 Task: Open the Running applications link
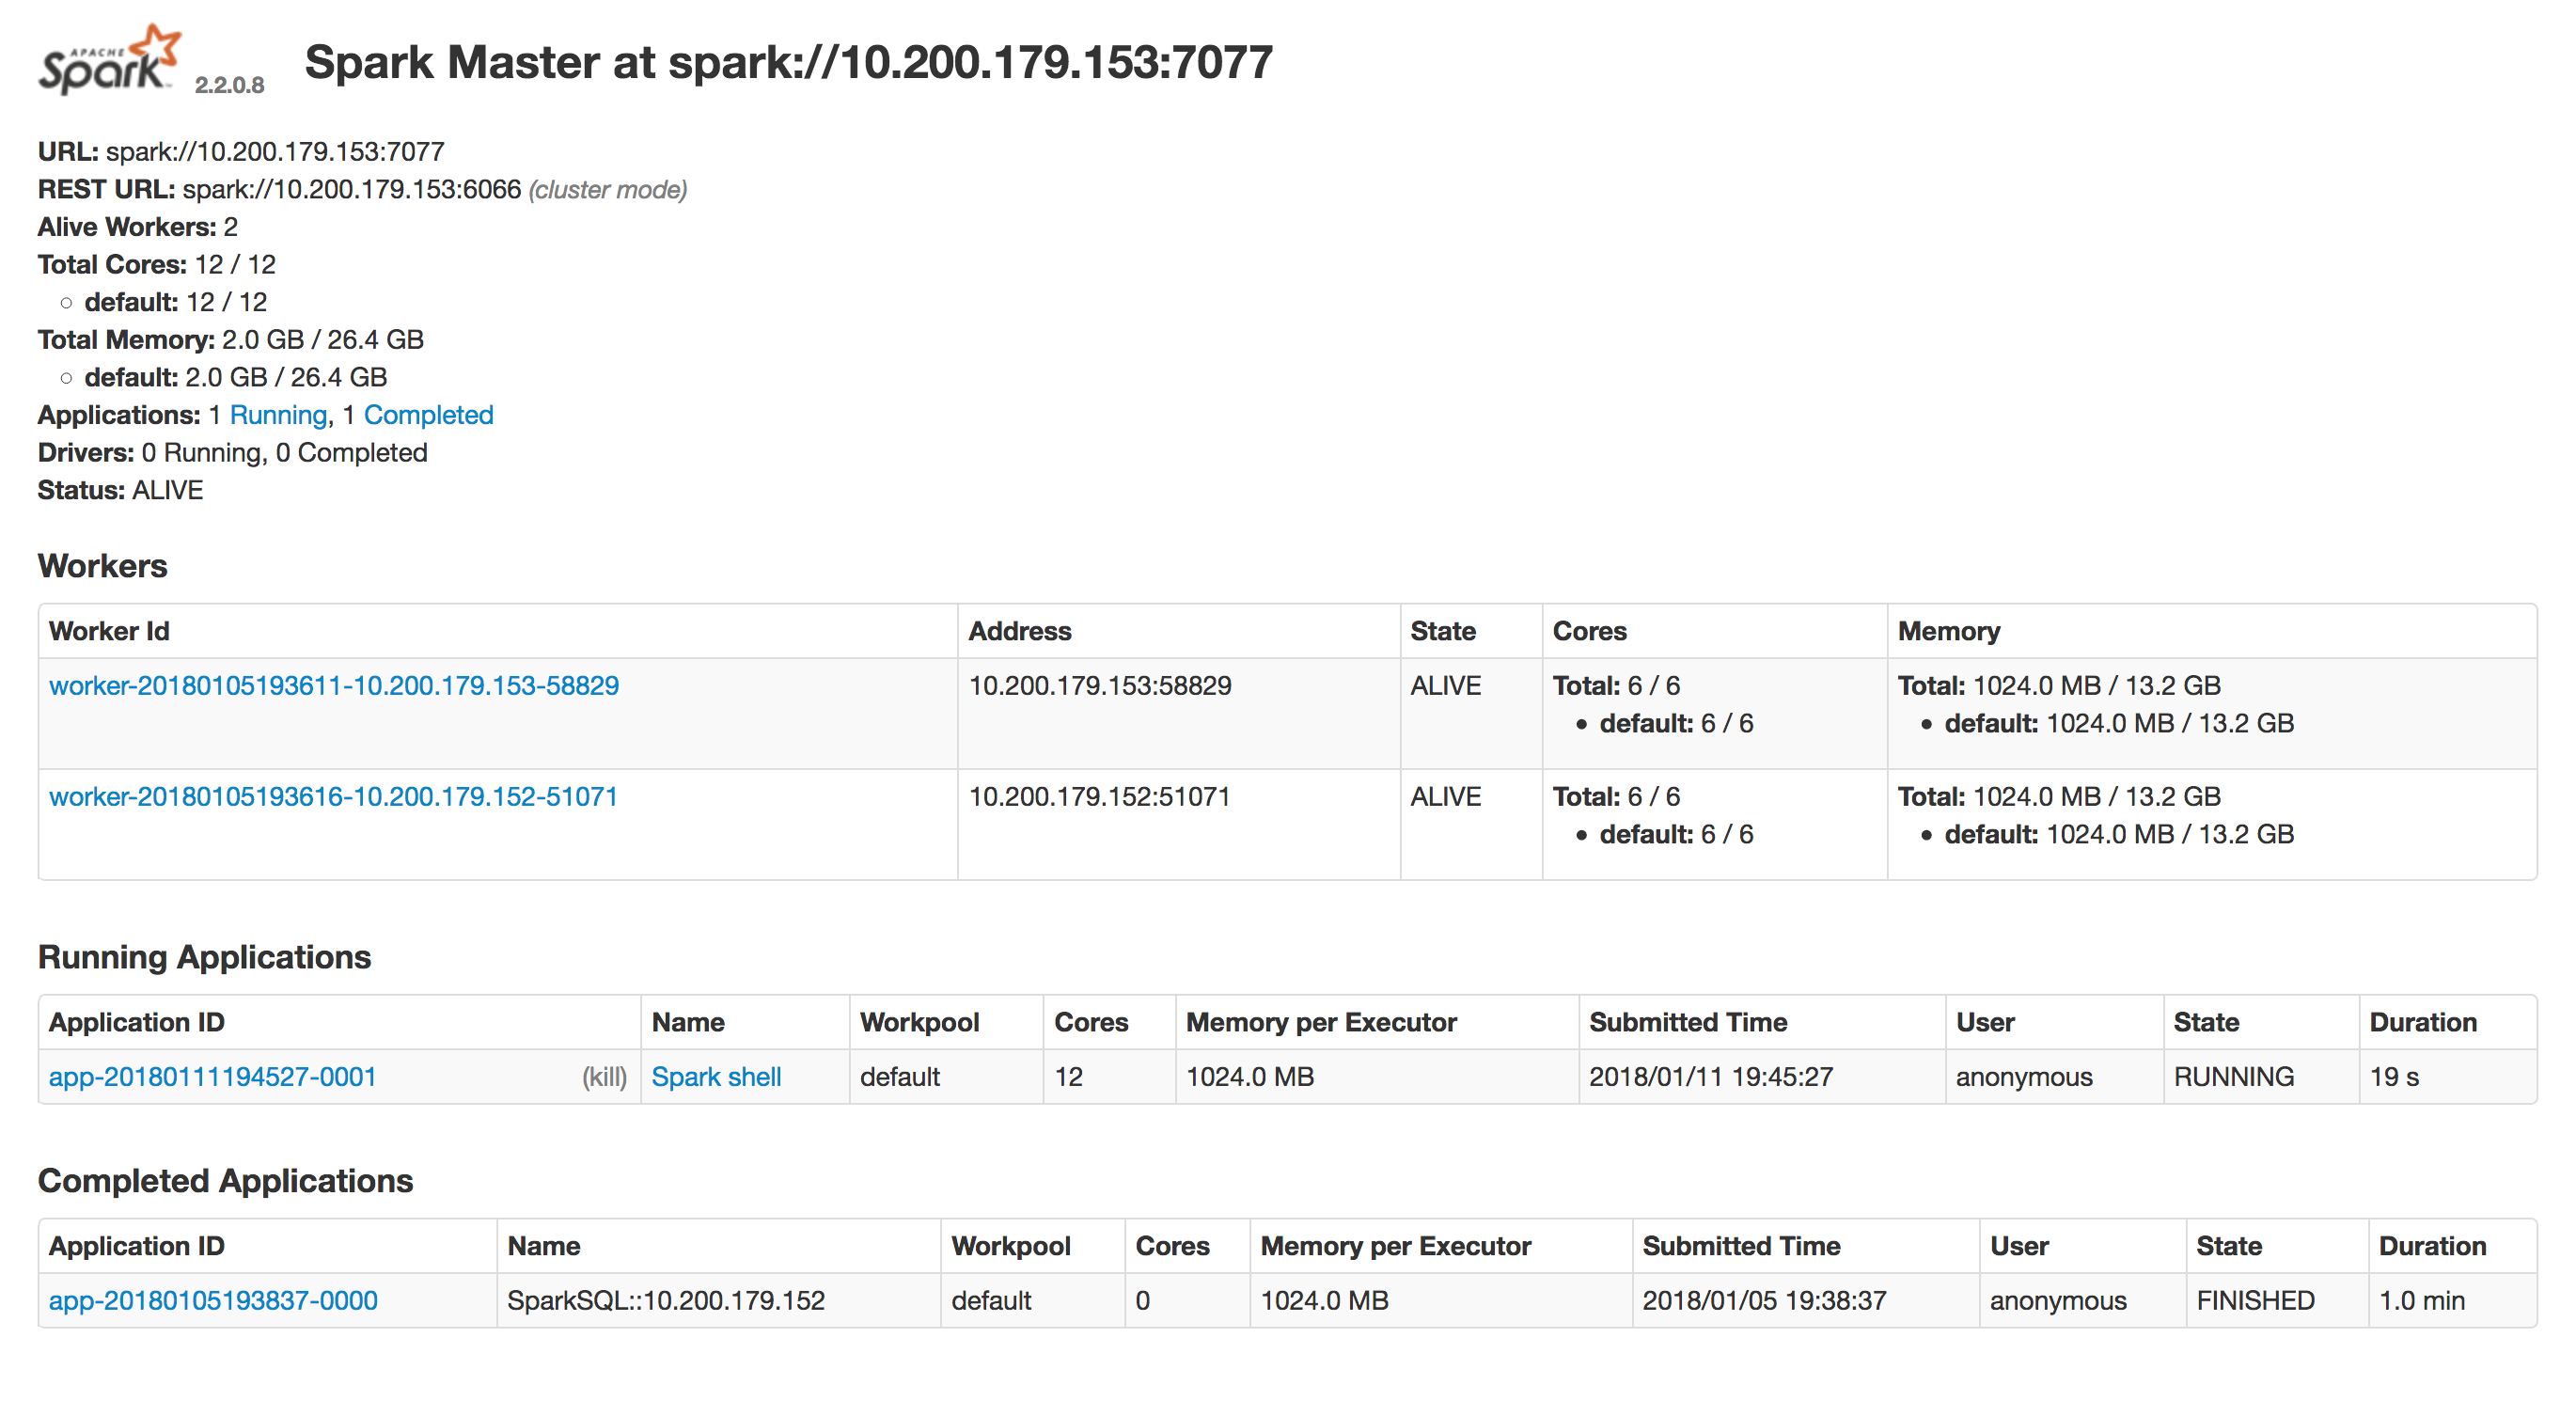click(x=278, y=415)
